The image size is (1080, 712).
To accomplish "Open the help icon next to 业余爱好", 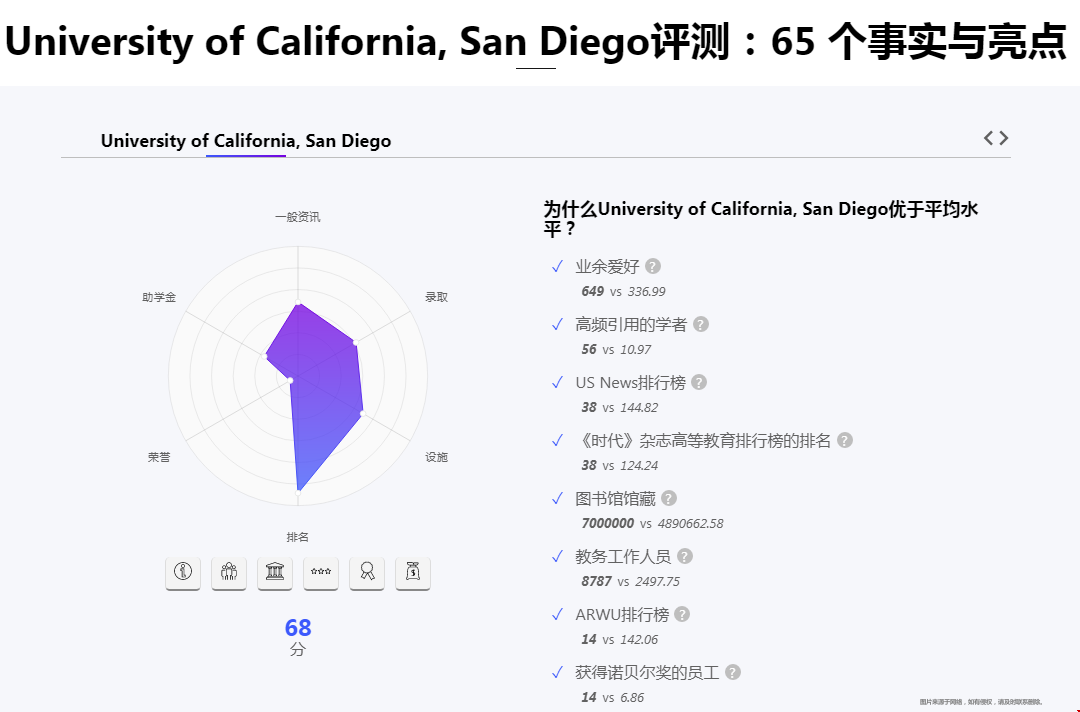I will (652, 266).
